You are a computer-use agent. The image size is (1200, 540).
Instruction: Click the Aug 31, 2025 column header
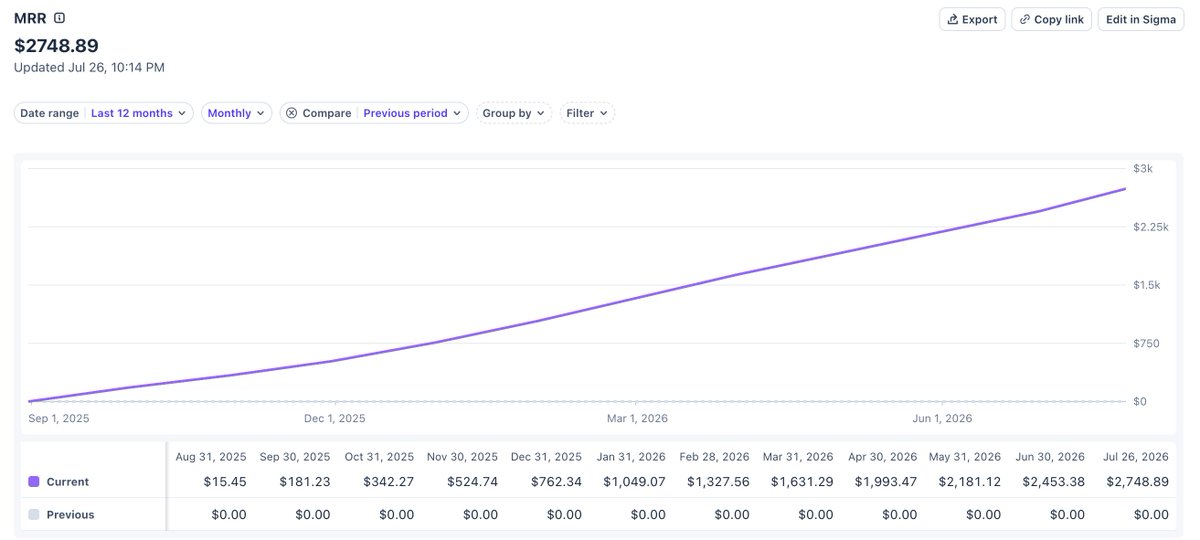point(211,456)
